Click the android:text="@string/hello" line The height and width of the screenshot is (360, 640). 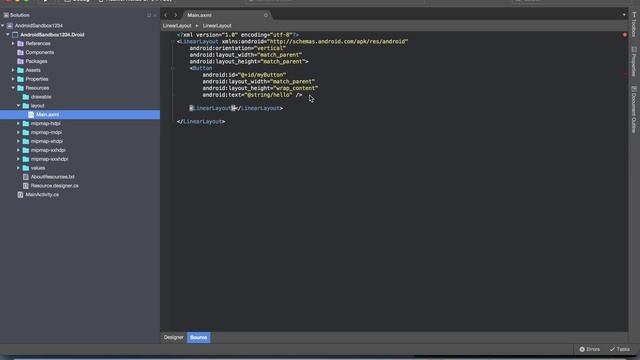pyautogui.click(x=252, y=95)
